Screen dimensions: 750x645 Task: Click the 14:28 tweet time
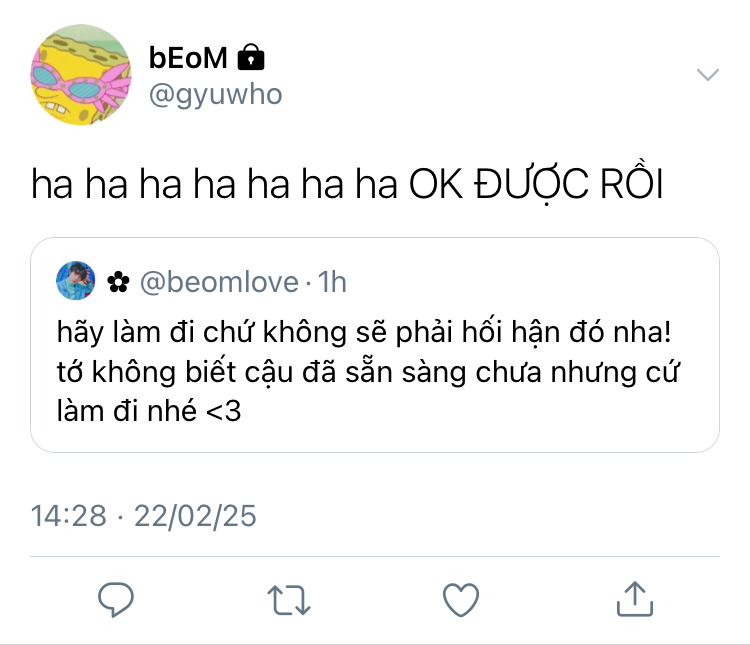tap(68, 516)
